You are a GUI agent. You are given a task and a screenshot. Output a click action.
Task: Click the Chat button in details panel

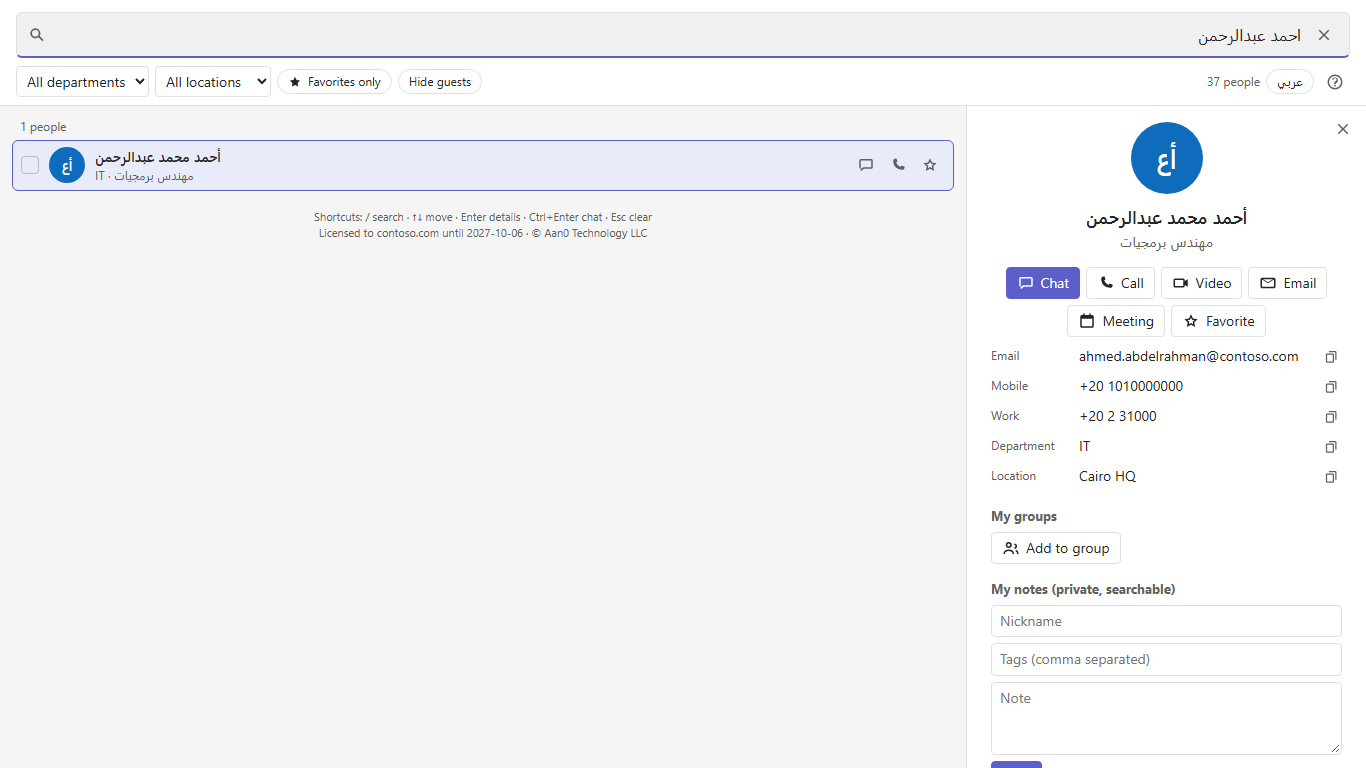(x=1043, y=283)
